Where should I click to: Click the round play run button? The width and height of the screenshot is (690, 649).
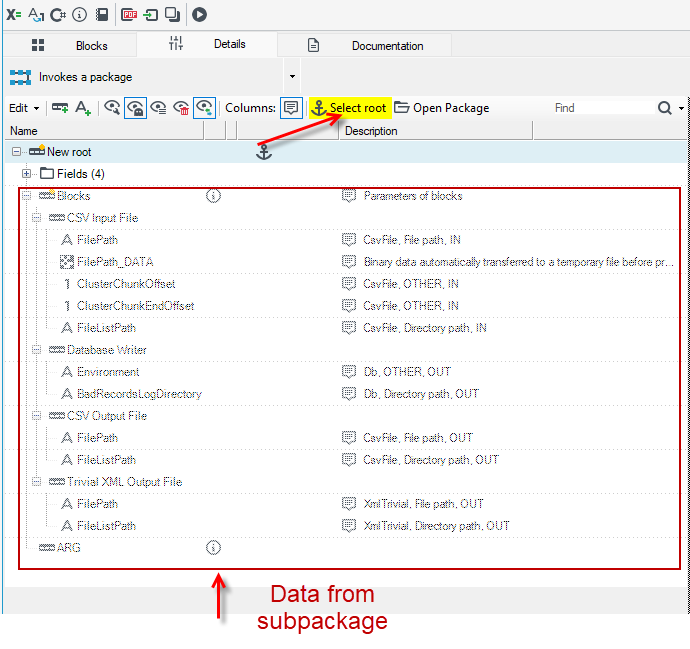tap(199, 15)
